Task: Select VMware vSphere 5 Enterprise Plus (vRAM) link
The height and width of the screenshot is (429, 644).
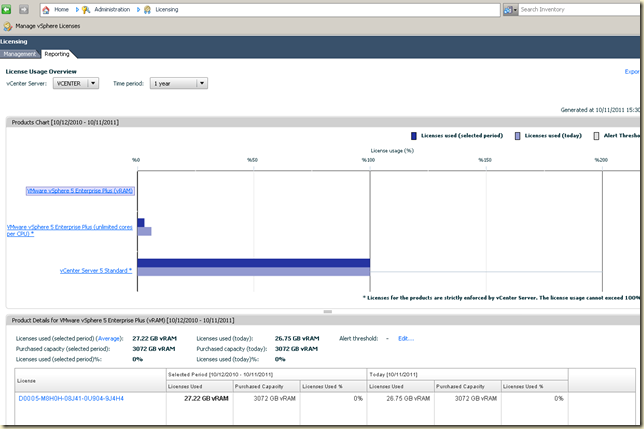Action: 80,190
